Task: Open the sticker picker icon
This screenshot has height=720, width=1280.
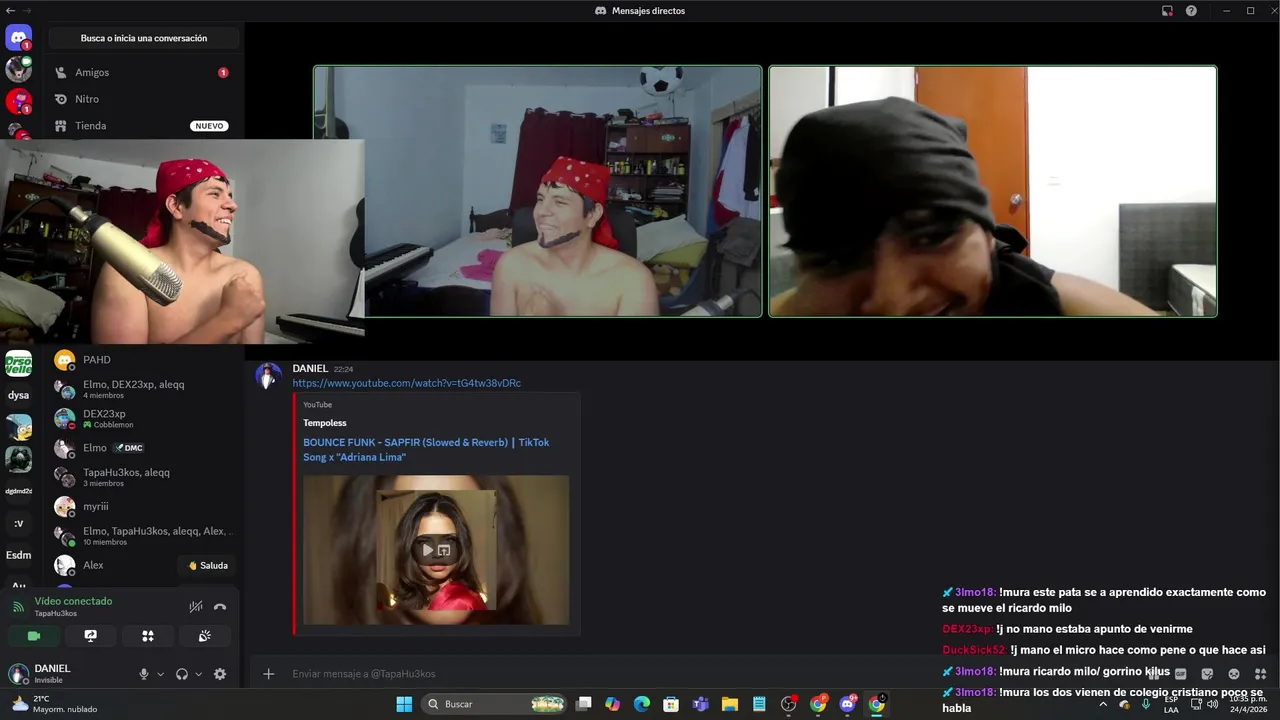Action: 1207,674
